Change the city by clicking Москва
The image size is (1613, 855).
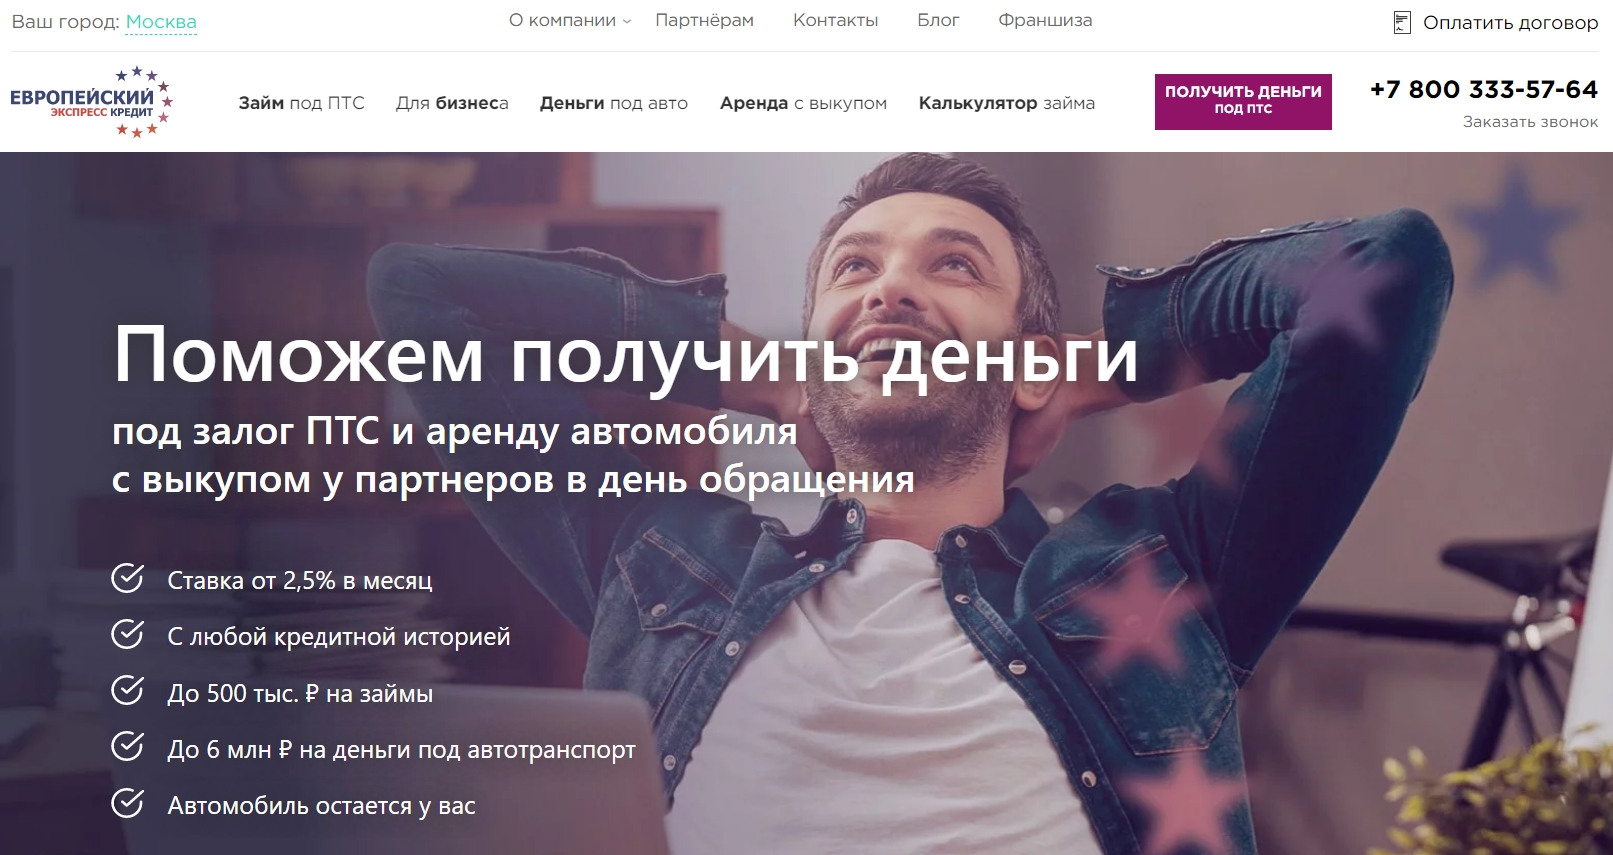(161, 22)
